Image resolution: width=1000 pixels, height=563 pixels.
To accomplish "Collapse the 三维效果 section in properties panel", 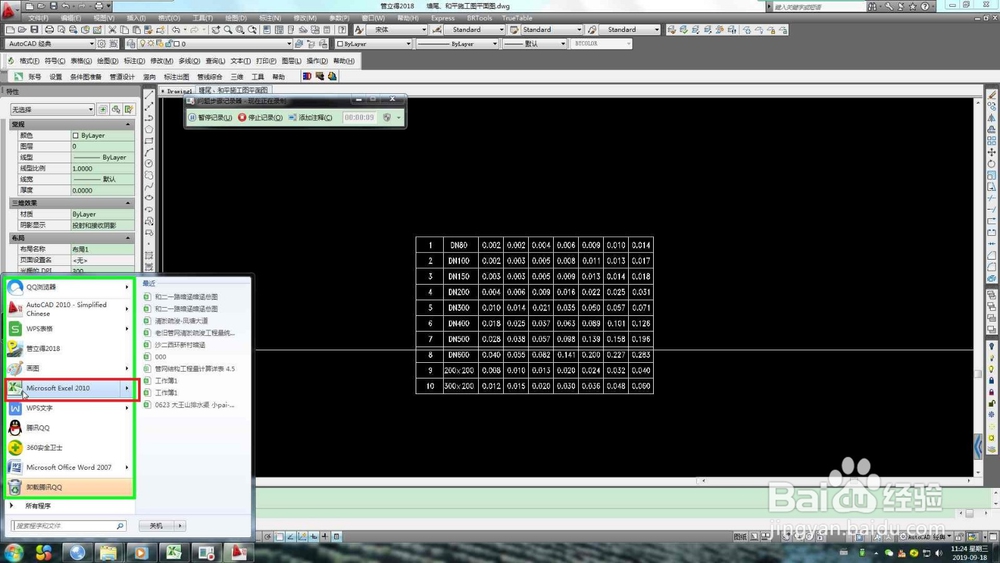I will point(128,203).
